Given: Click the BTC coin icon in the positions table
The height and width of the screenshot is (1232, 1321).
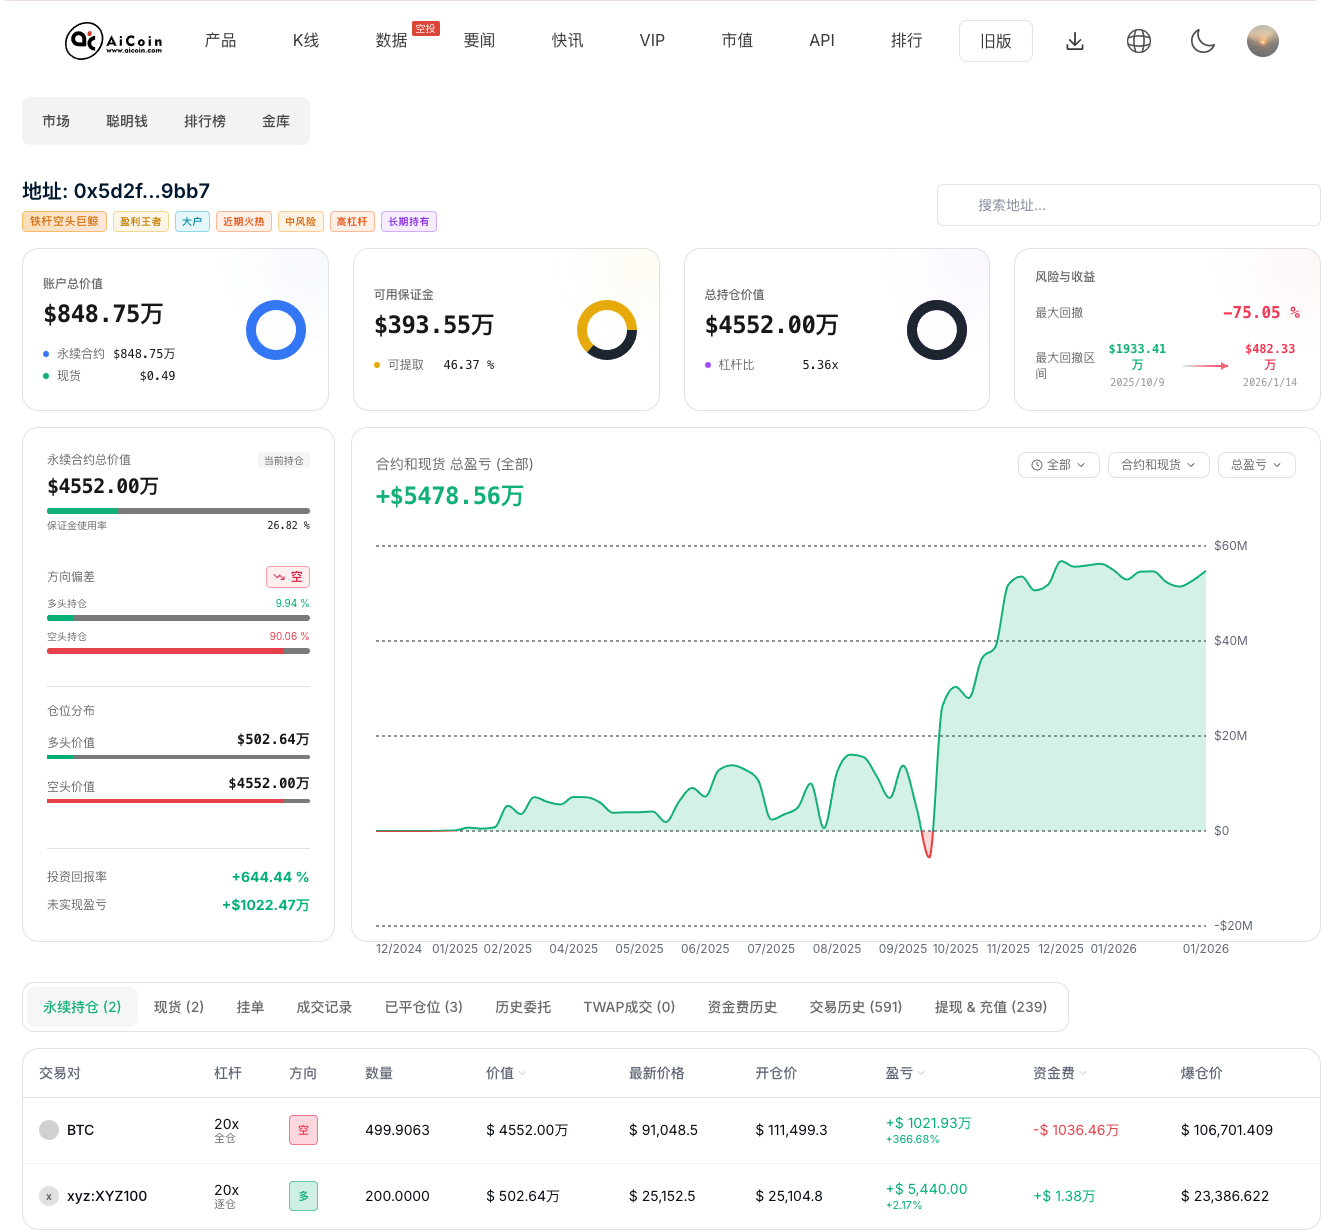Looking at the screenshot, I should point(49,1130).
